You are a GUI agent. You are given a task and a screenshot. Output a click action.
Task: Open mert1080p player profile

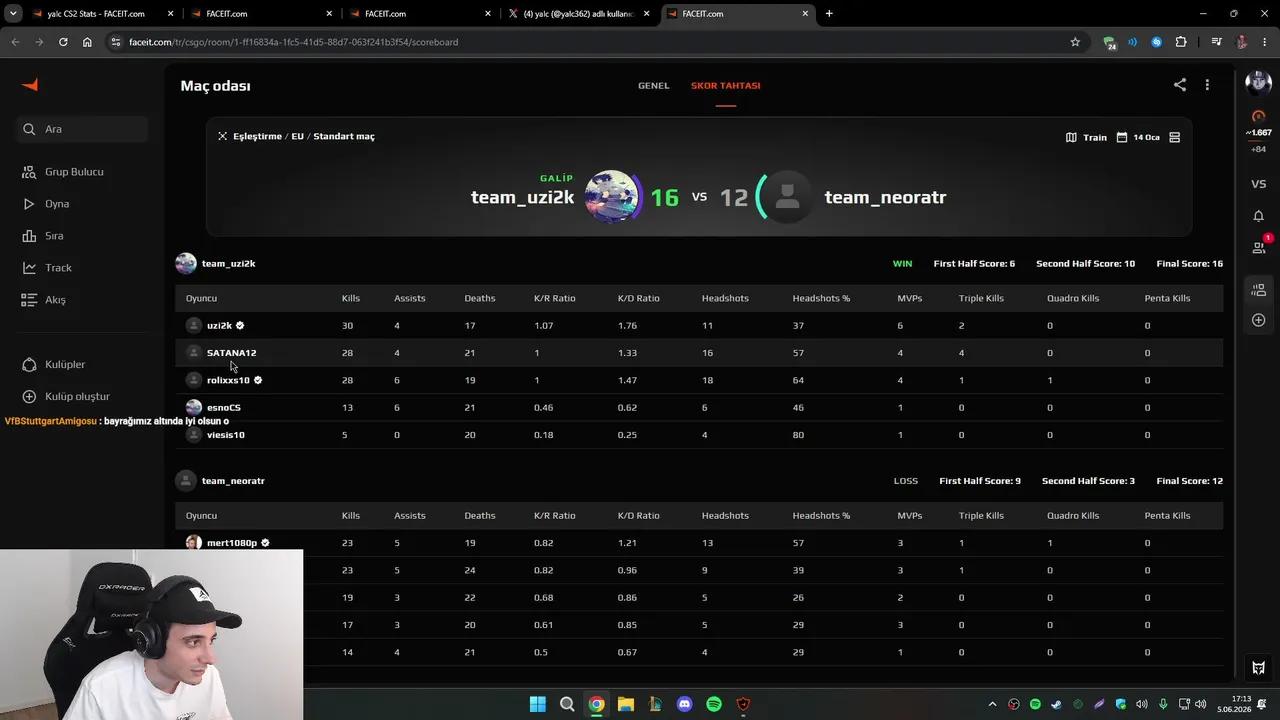232,543
